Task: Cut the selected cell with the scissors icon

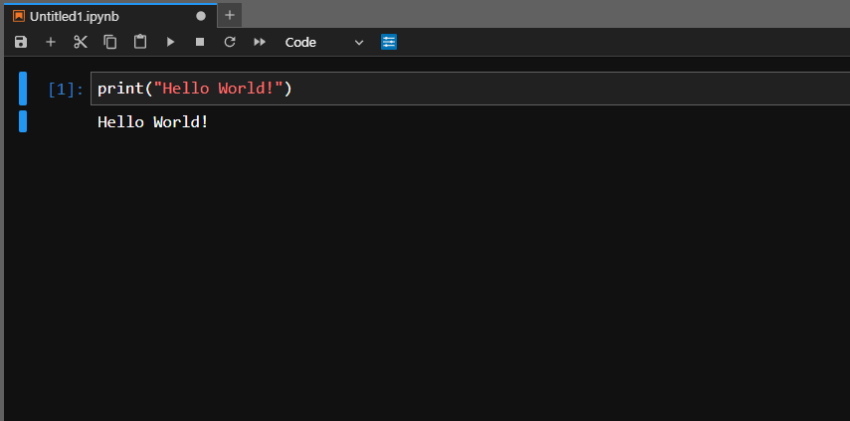Action: (80, 42)
